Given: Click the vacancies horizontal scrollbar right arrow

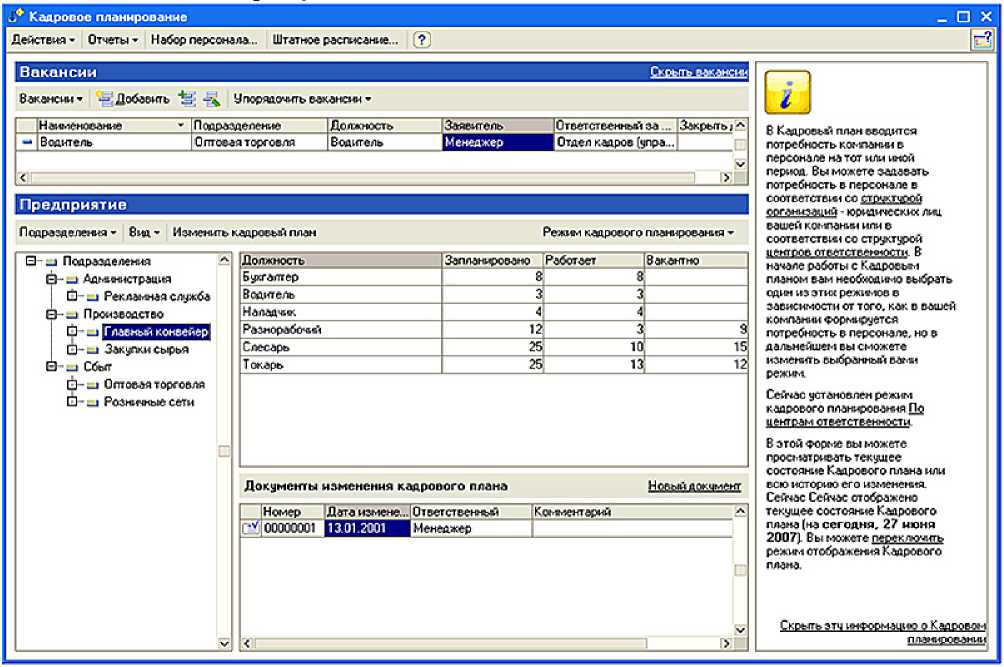Looking at the screenshot, I should [727, 177].
